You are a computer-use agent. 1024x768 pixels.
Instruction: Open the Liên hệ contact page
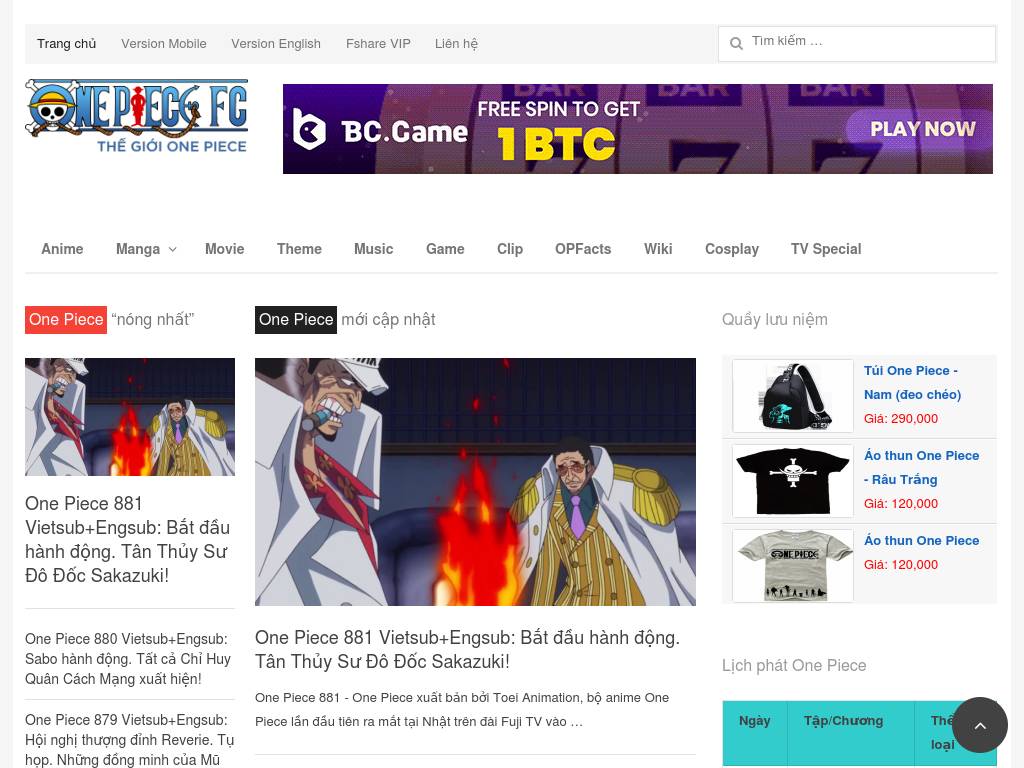[x=456, y=44]
